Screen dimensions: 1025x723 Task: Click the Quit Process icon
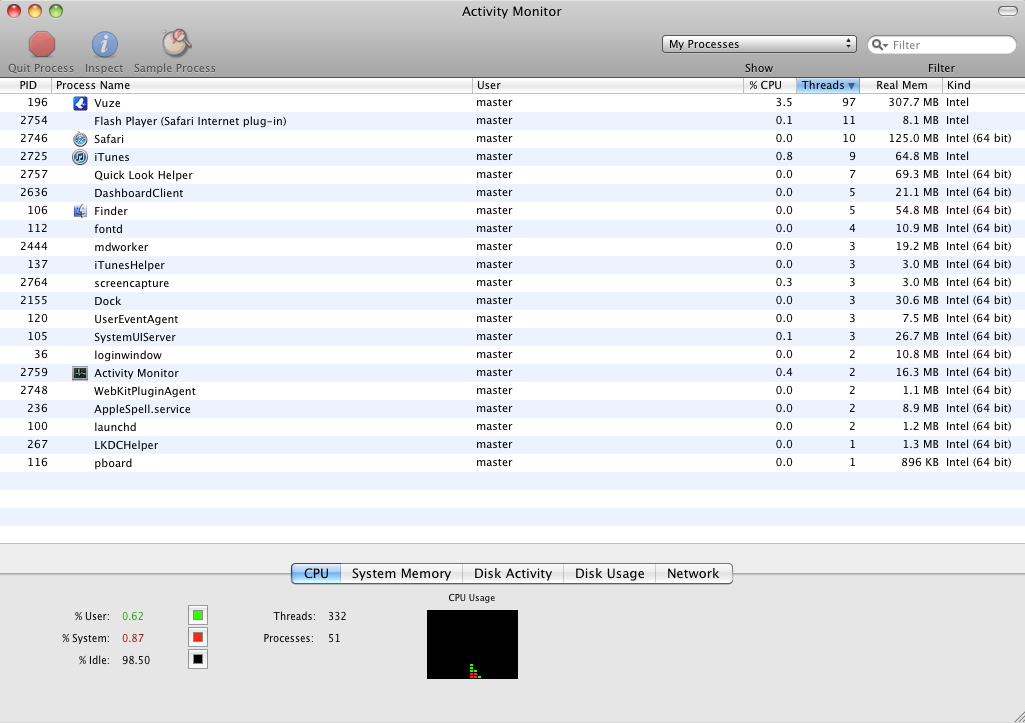[x=40, y=44]
